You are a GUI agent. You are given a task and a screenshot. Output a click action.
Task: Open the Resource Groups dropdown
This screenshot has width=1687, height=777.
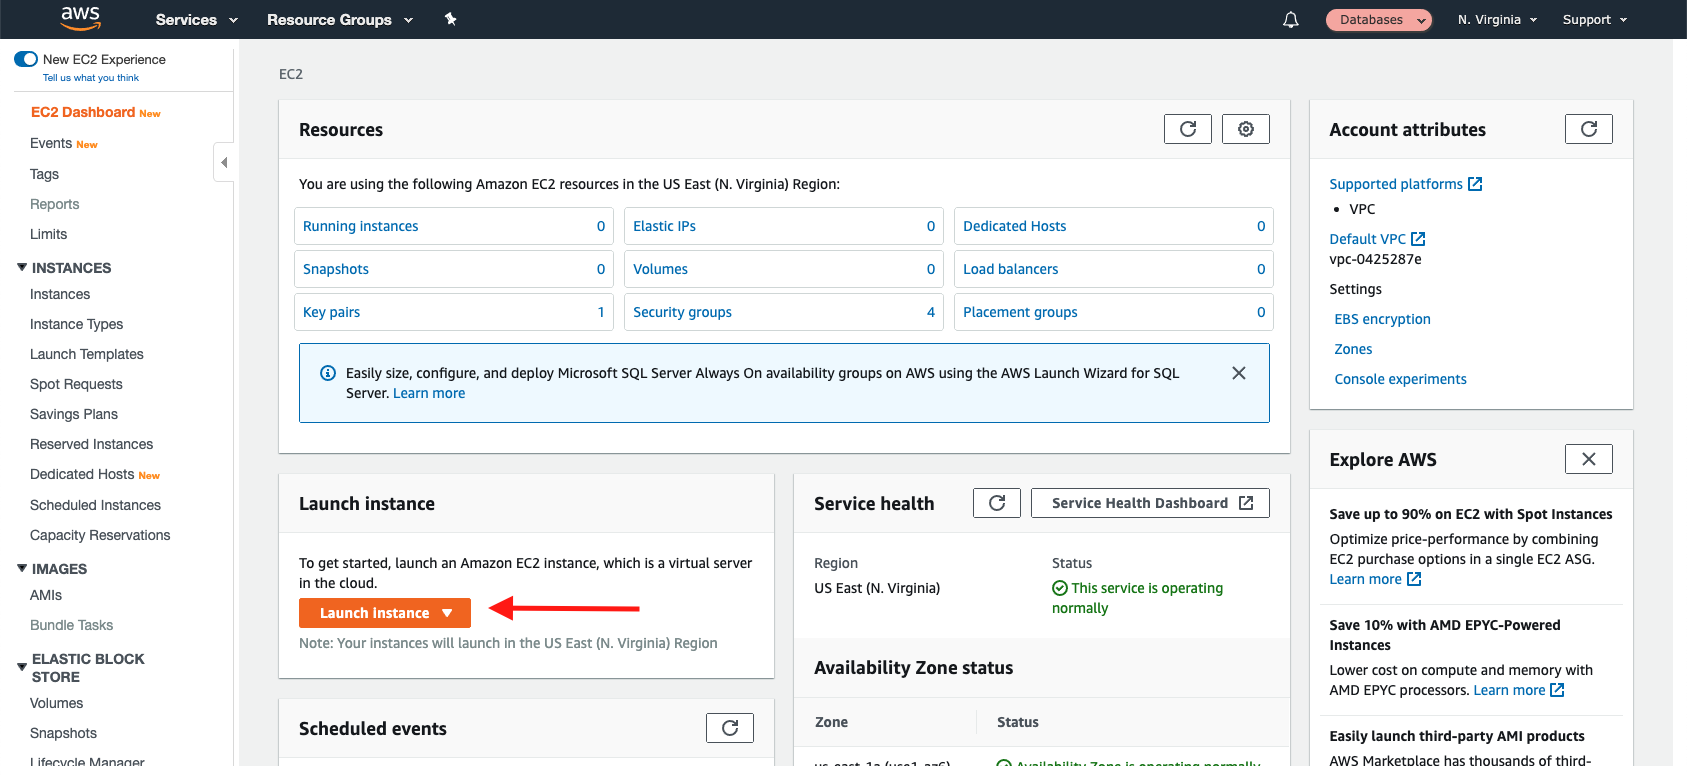[340, 19]
